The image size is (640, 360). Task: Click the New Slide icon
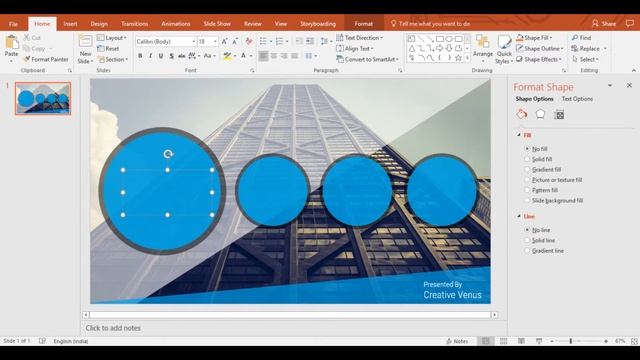click(85, 42)
